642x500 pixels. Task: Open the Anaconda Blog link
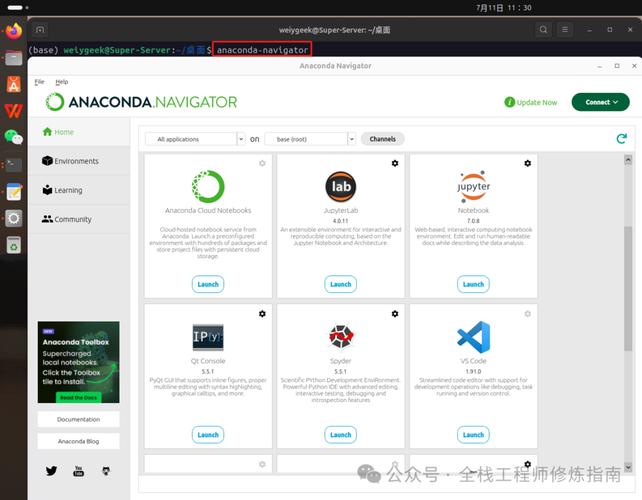point(79,441)
